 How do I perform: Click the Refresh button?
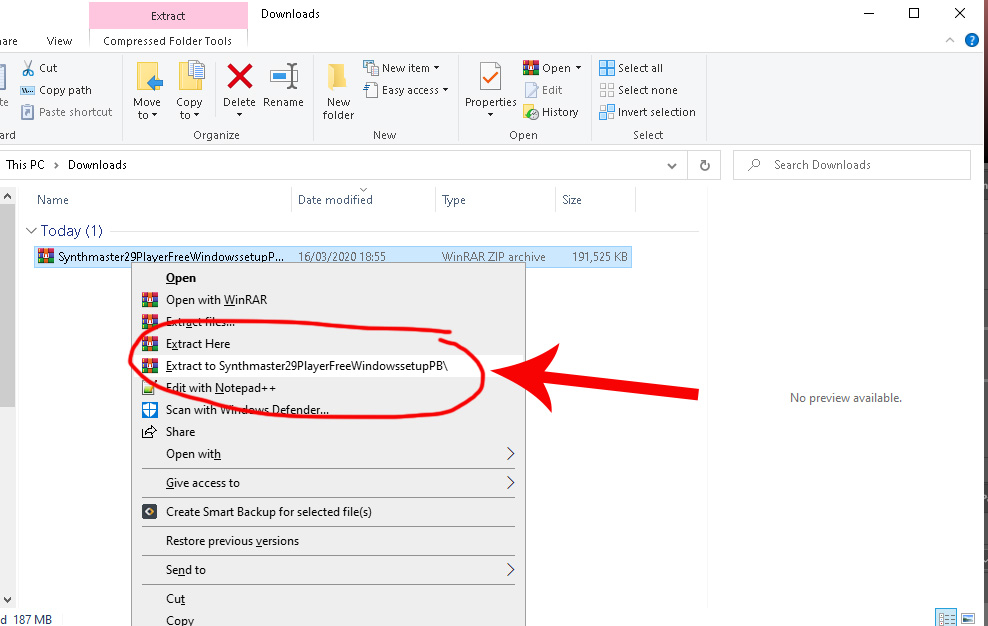tap(704, 165)
